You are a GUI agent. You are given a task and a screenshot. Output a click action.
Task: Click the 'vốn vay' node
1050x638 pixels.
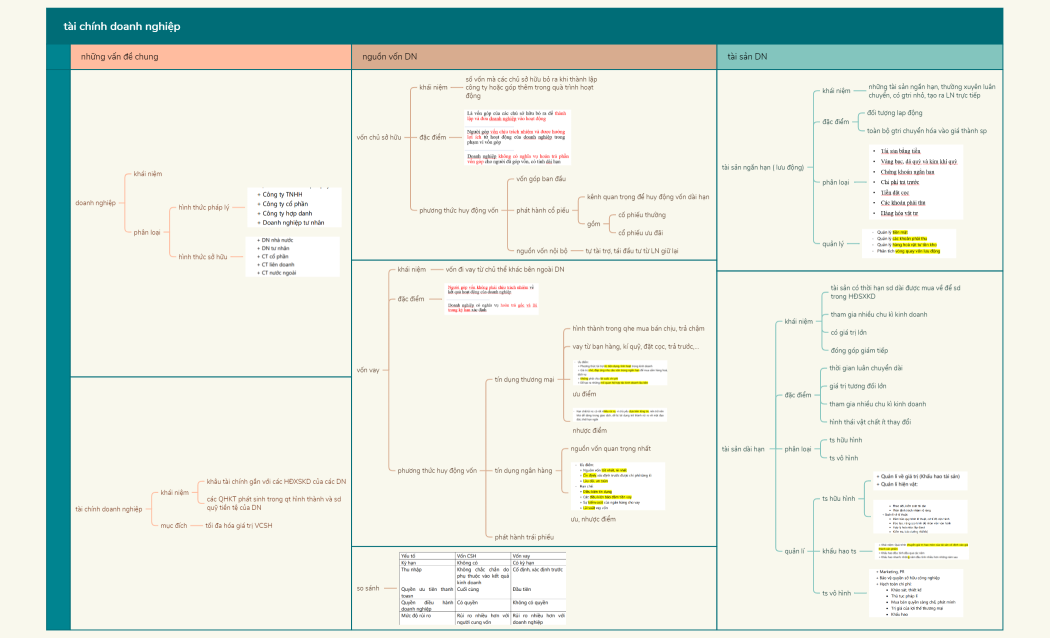coord(368,370)
